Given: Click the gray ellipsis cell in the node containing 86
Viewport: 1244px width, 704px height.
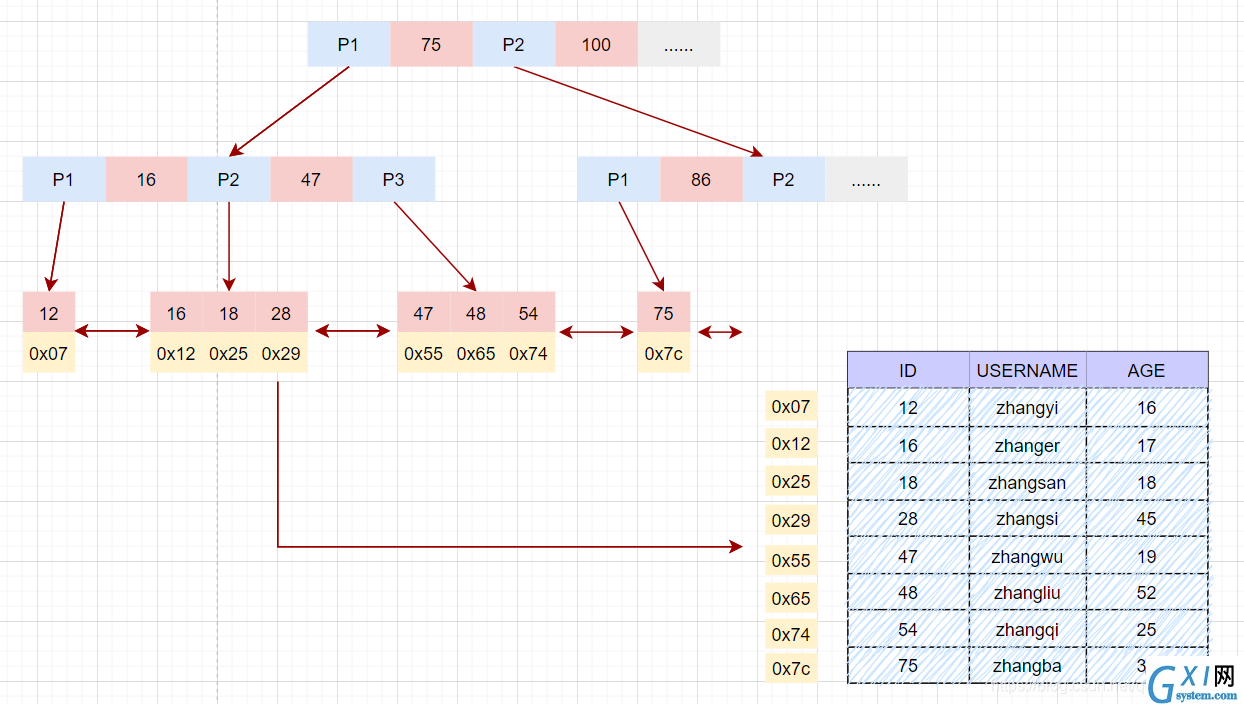Looking at the screenshot, I should 866,179.
